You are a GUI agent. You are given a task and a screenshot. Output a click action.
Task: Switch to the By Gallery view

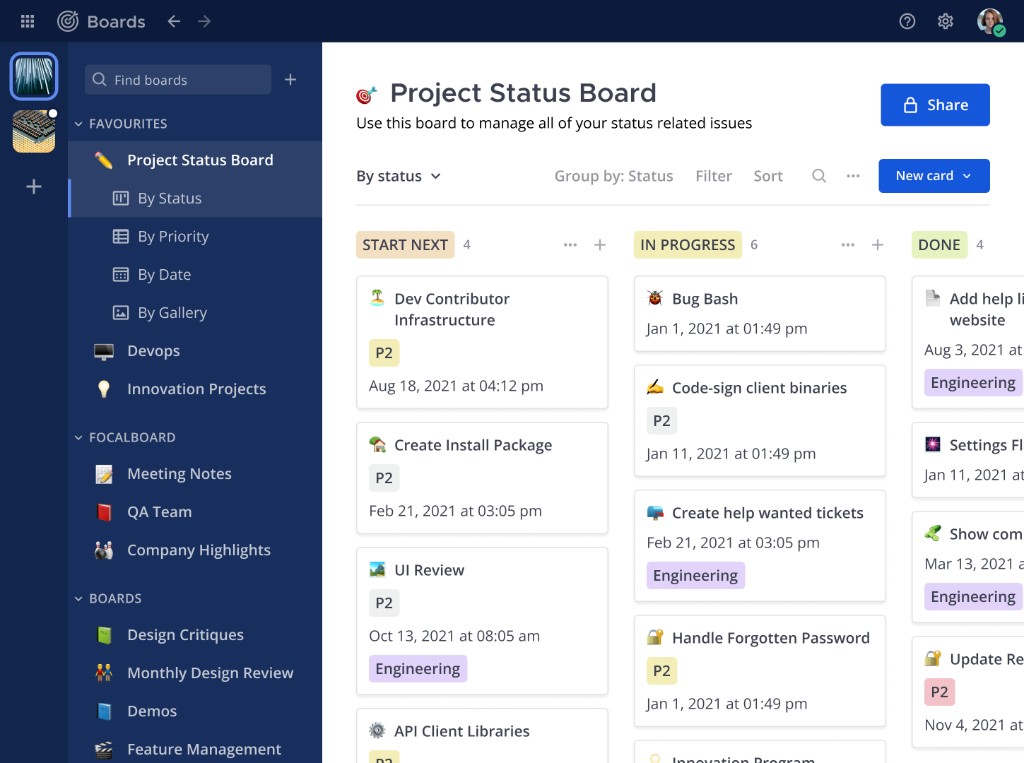click(195, 313)
